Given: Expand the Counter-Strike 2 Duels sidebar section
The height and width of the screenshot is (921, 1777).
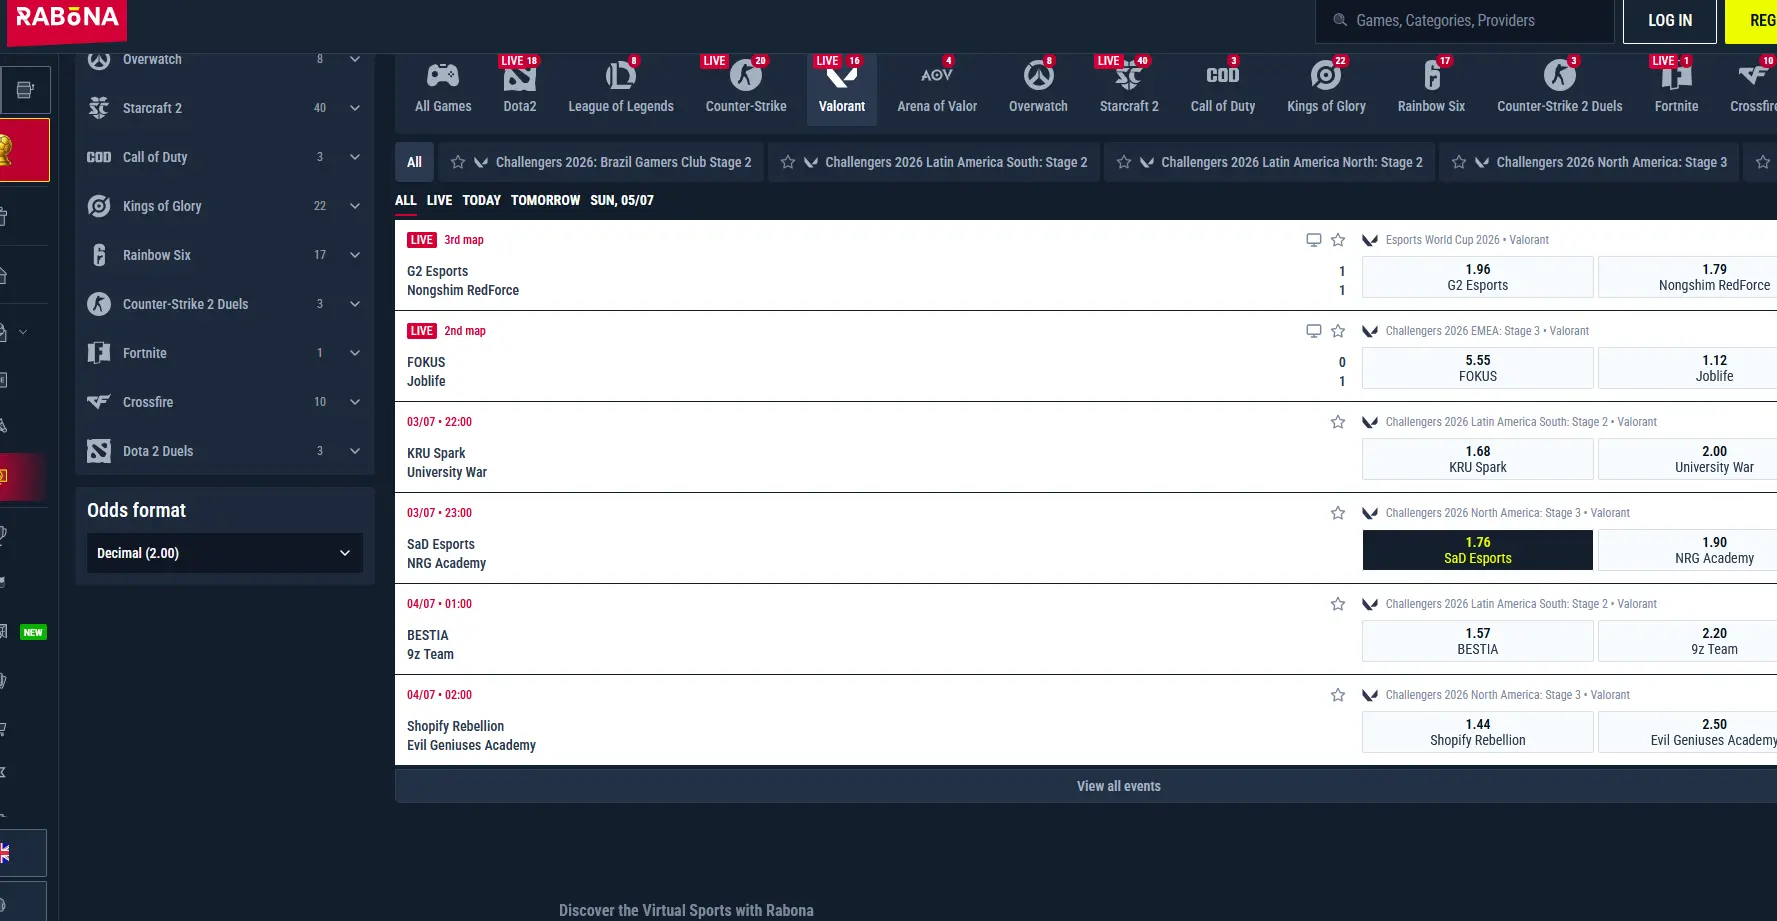Looking at the screenshot, I should point(355,304).
